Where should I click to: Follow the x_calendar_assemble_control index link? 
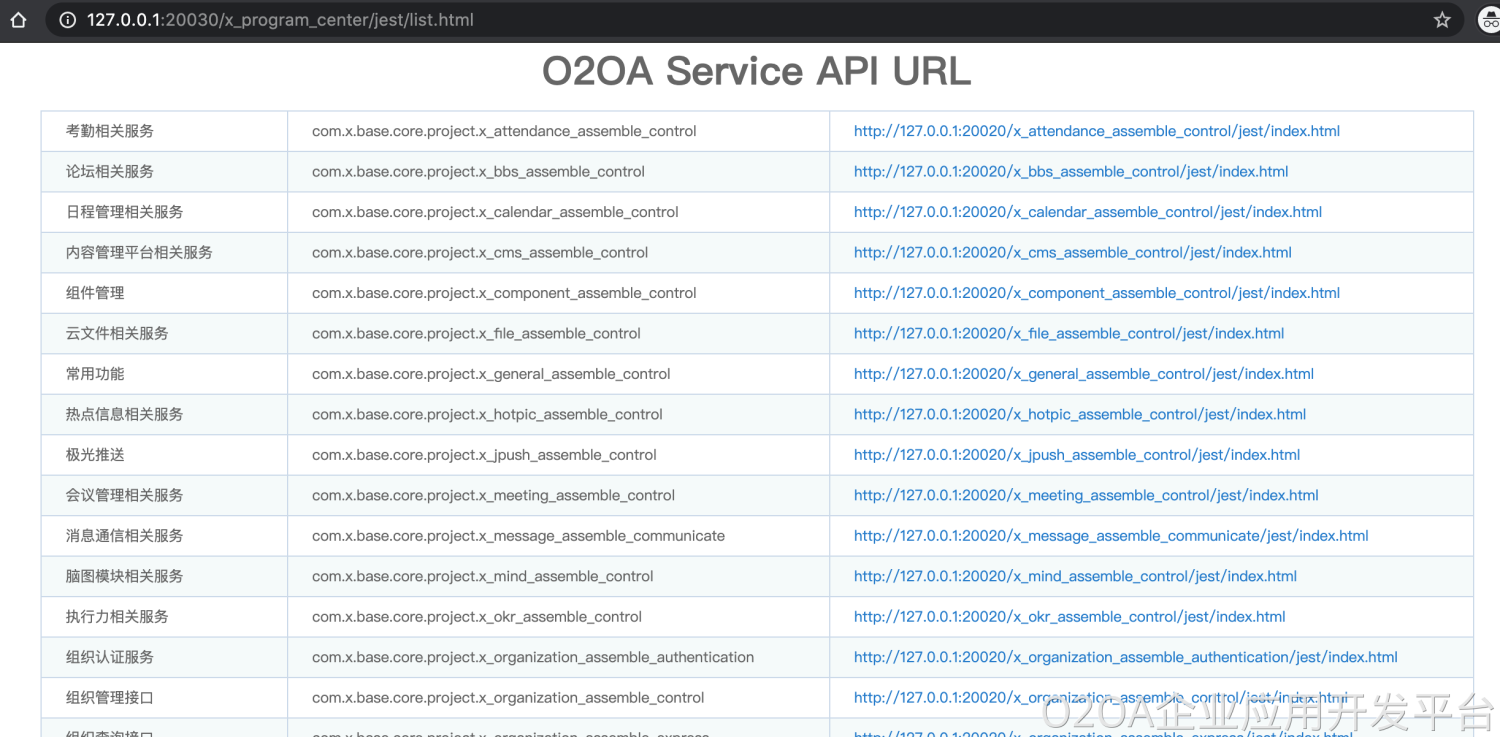tap(1087, 212)
